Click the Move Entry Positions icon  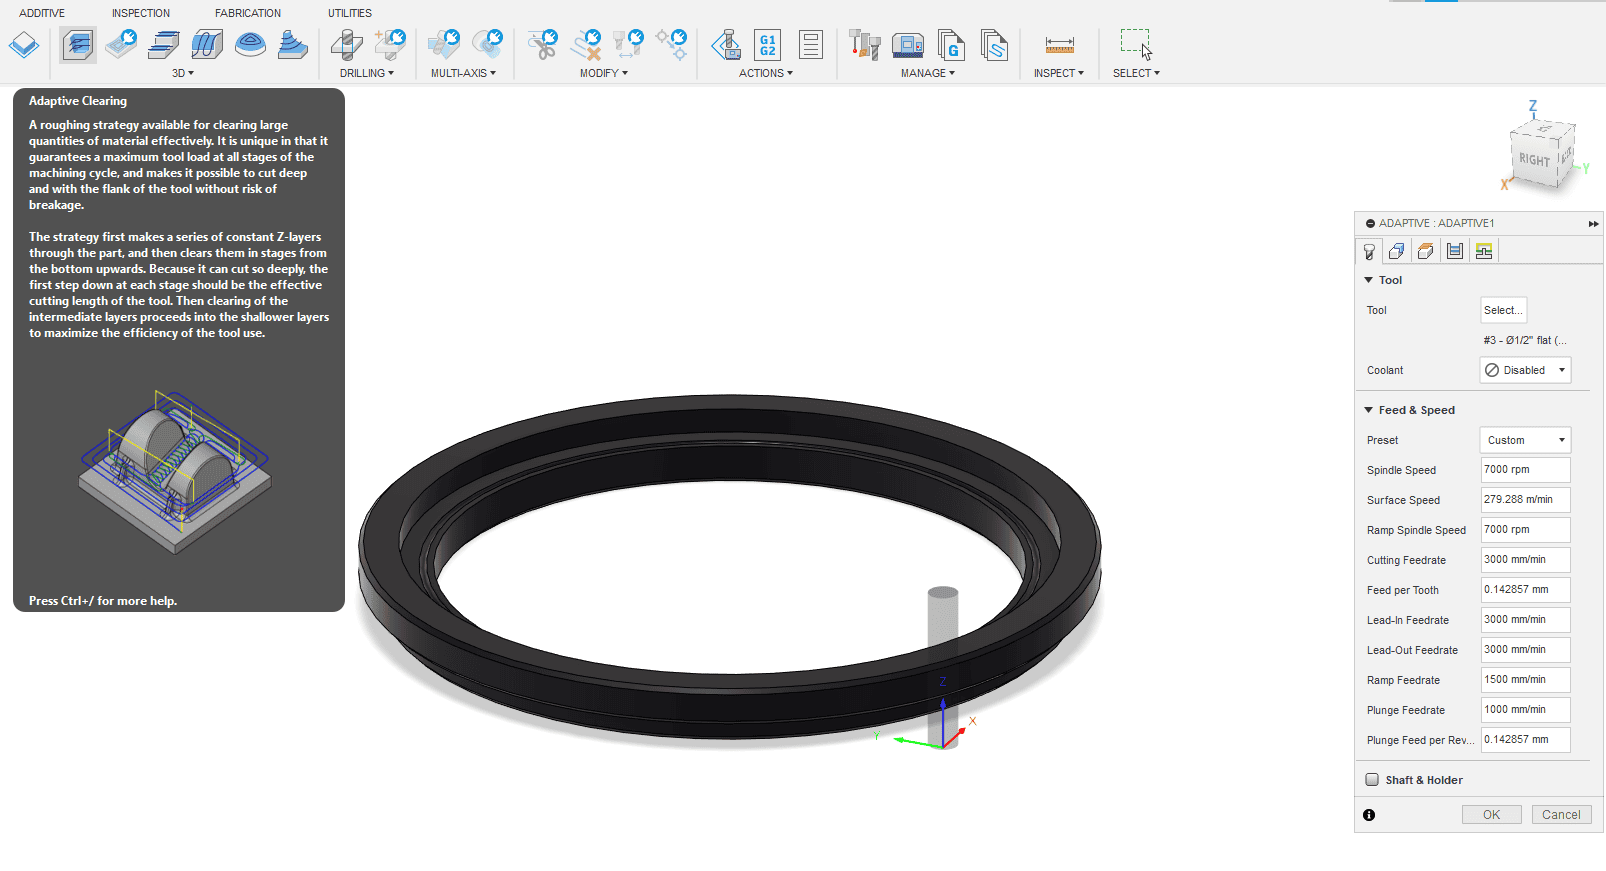click(x=672, y=45)
